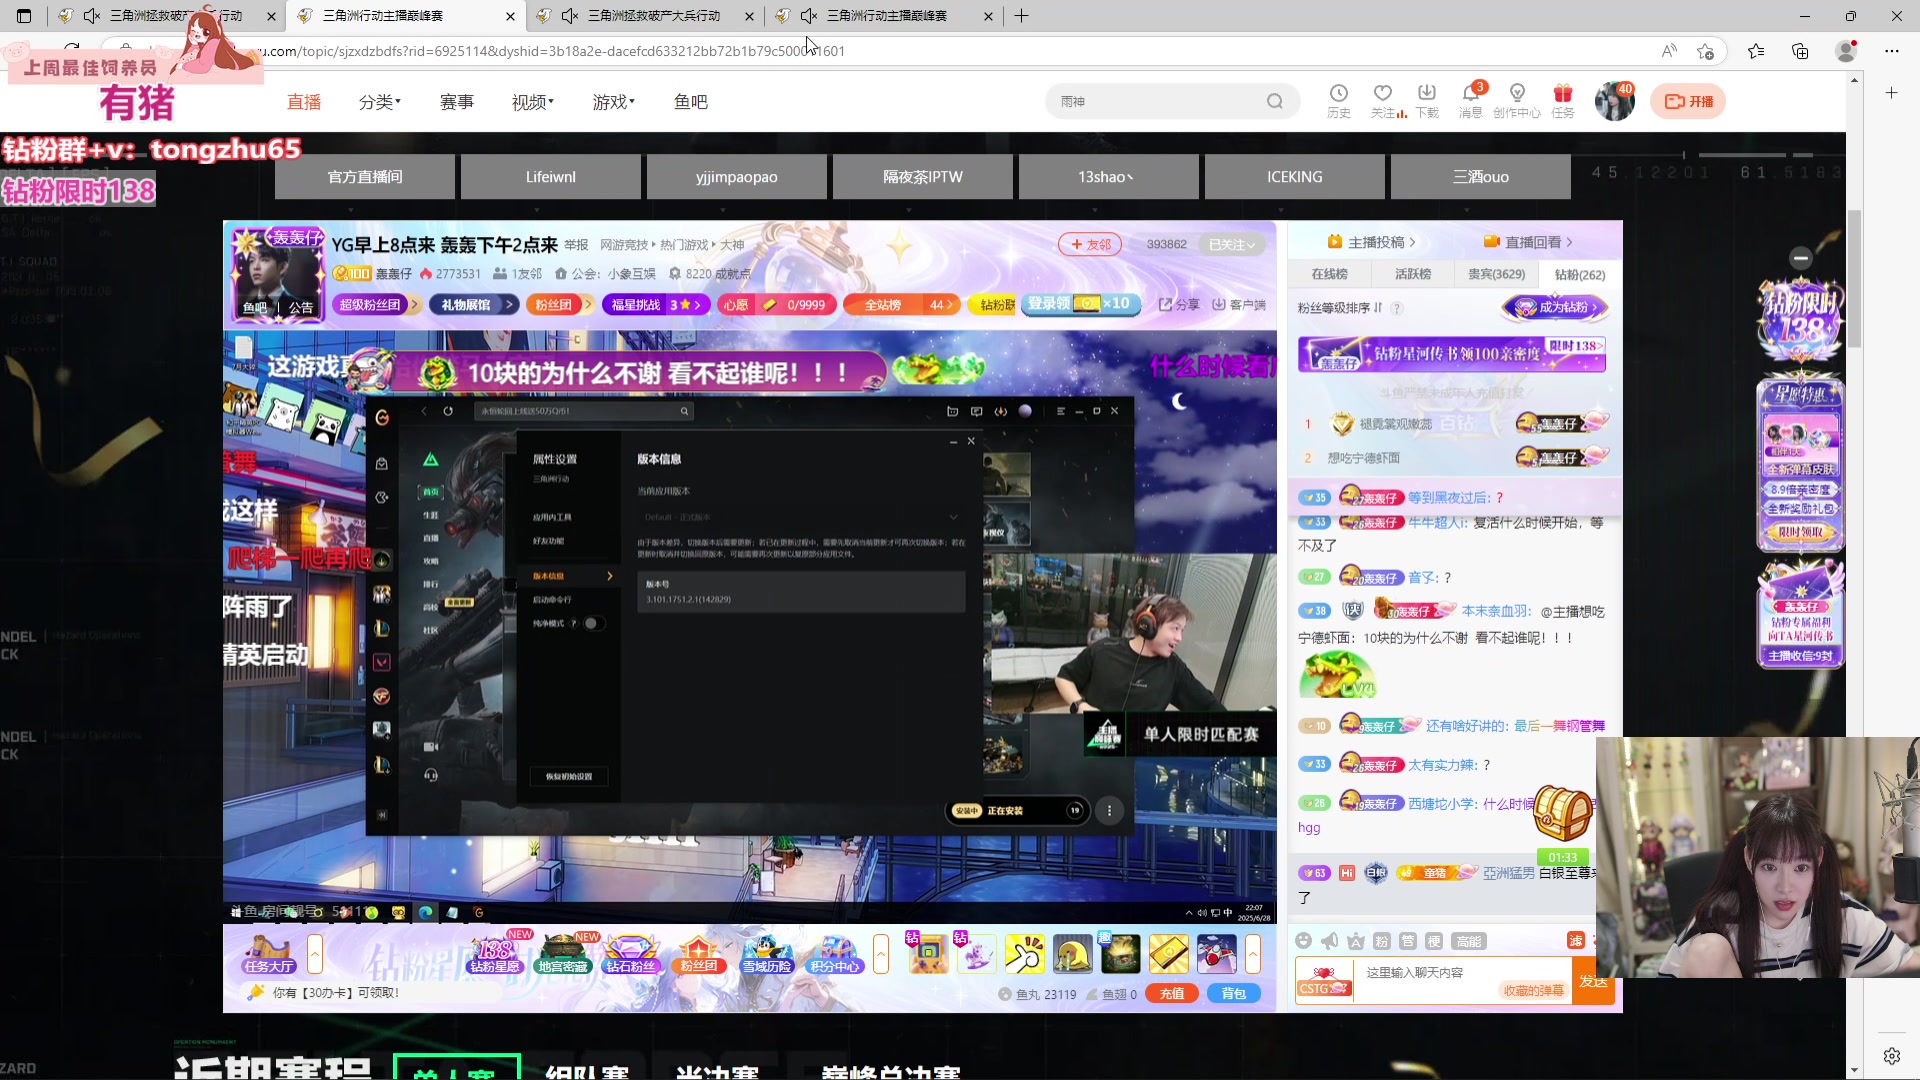This screenshot has height=1080, width=1920.
Task: Open the 雪域历险 penguin icon
Action: point(766,954)
